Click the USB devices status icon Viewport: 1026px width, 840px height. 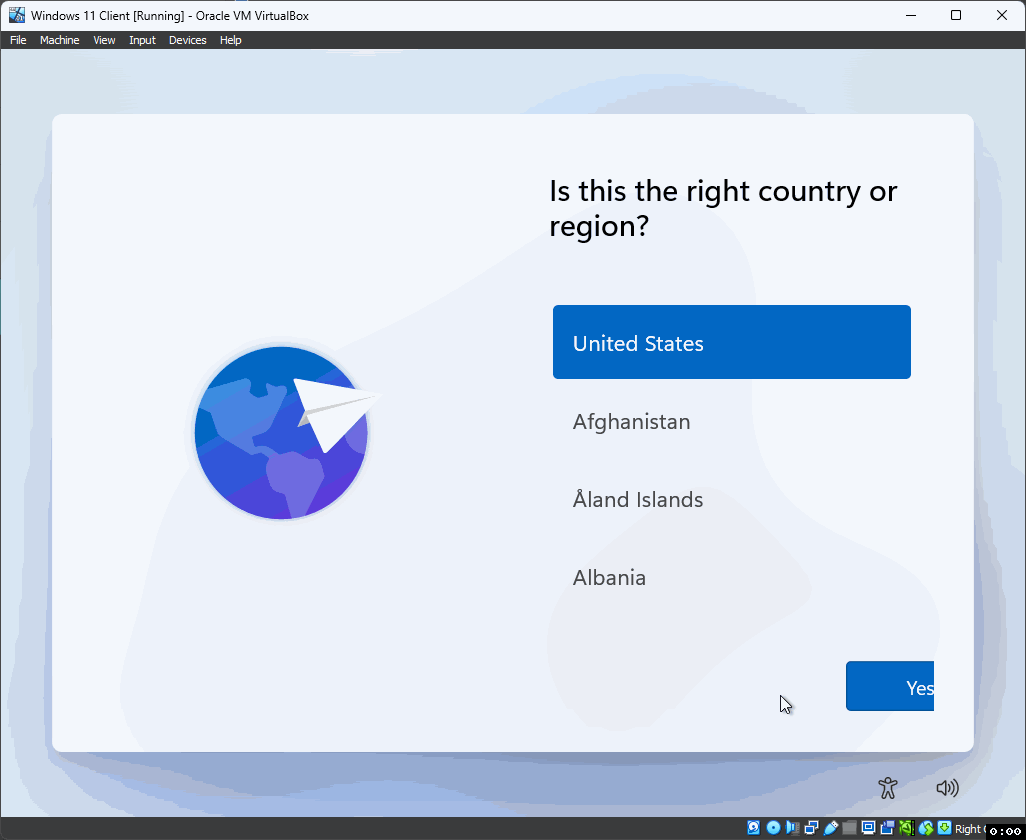pos(829,828)
